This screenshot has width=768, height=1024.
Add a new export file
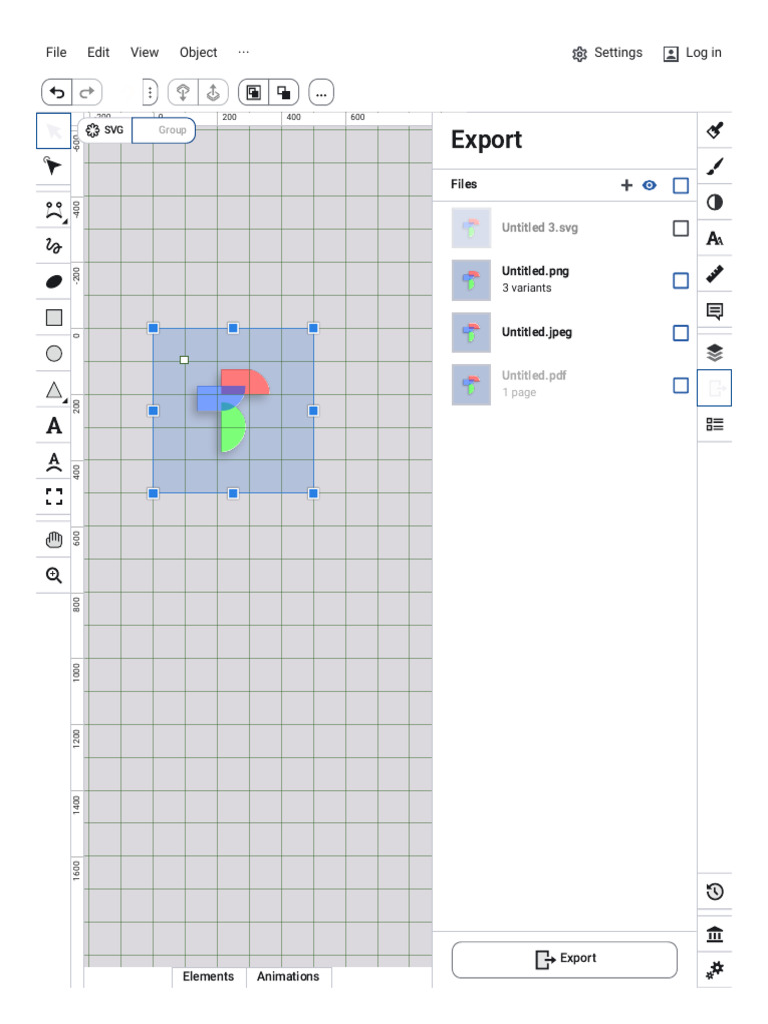tap(626, 185)
